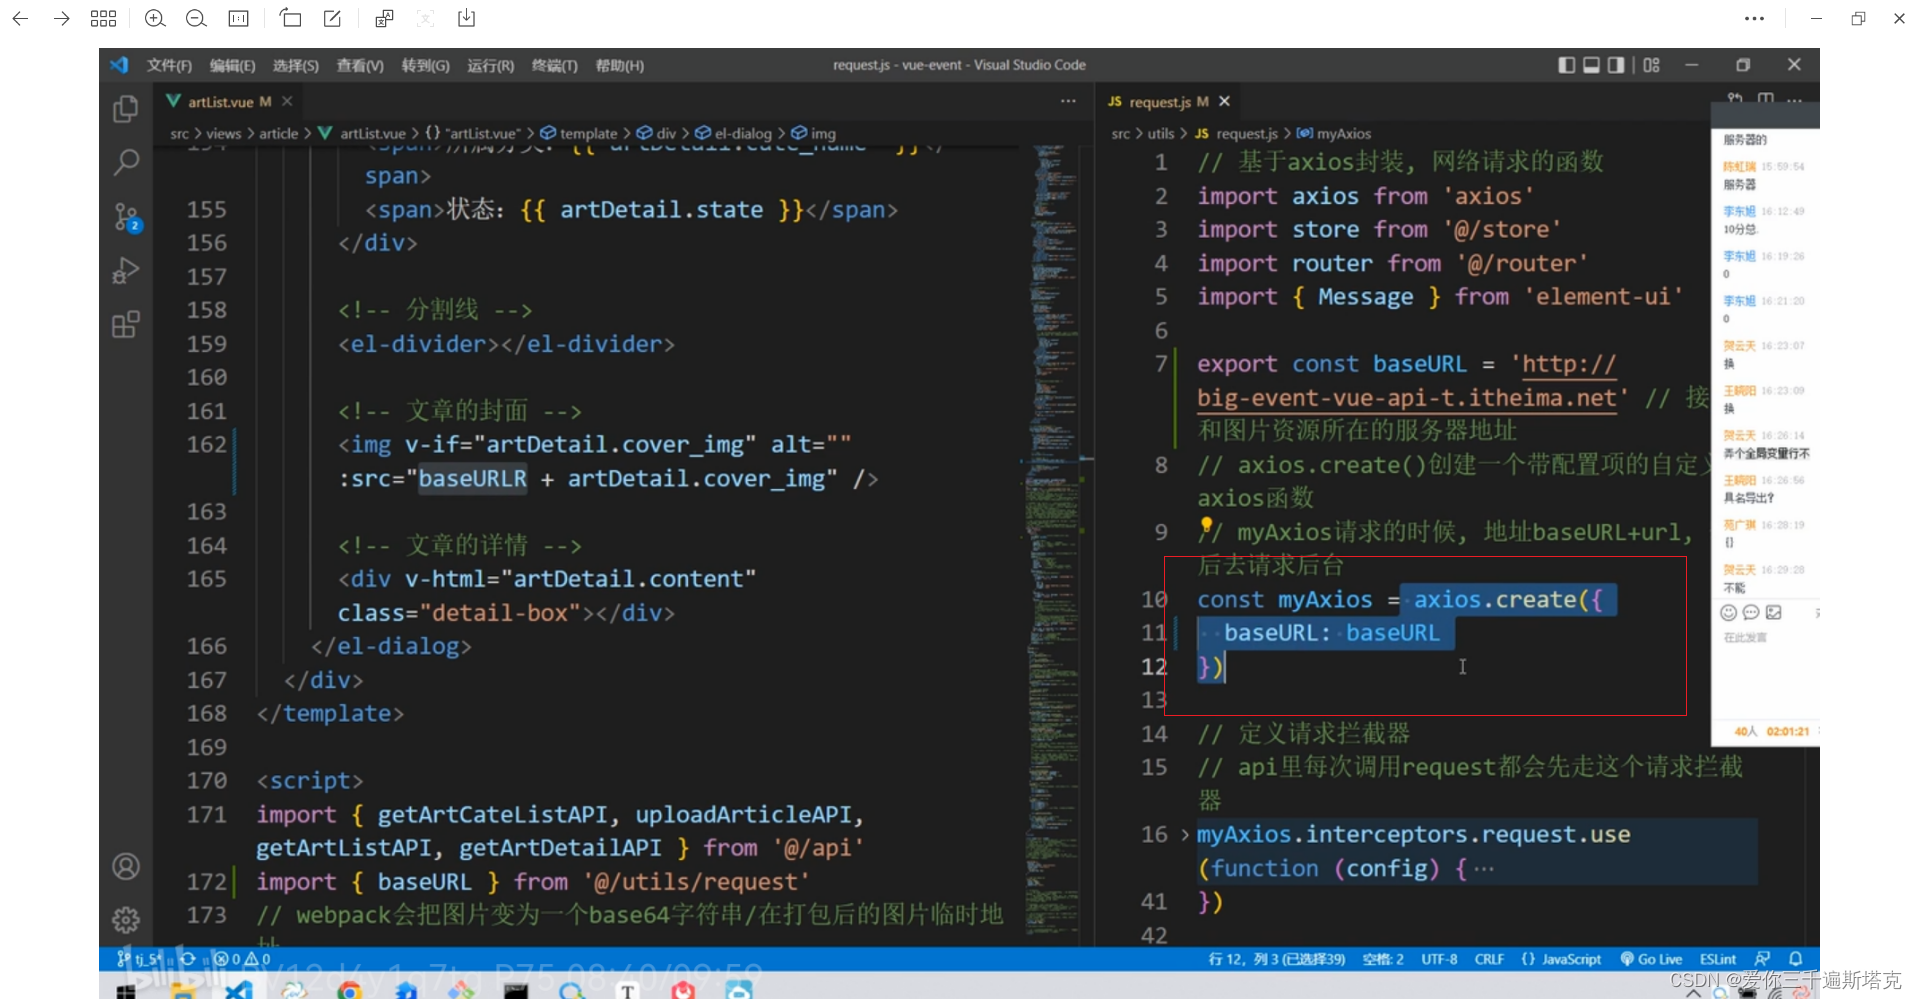This screenshot has height=999, width=1917.
Task: Go back to previous image in viewer
Action: [x=20, y=18]
